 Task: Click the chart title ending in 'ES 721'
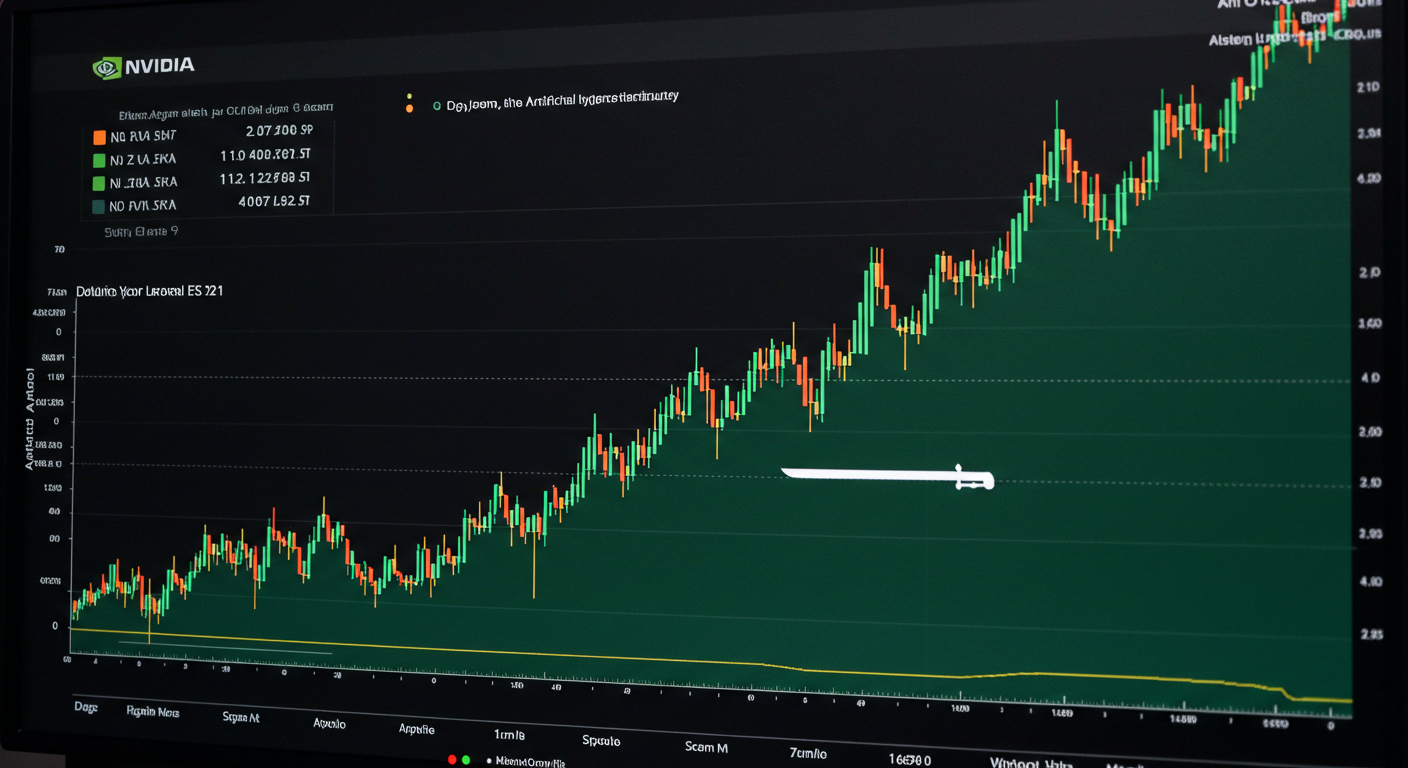point(150,291)
